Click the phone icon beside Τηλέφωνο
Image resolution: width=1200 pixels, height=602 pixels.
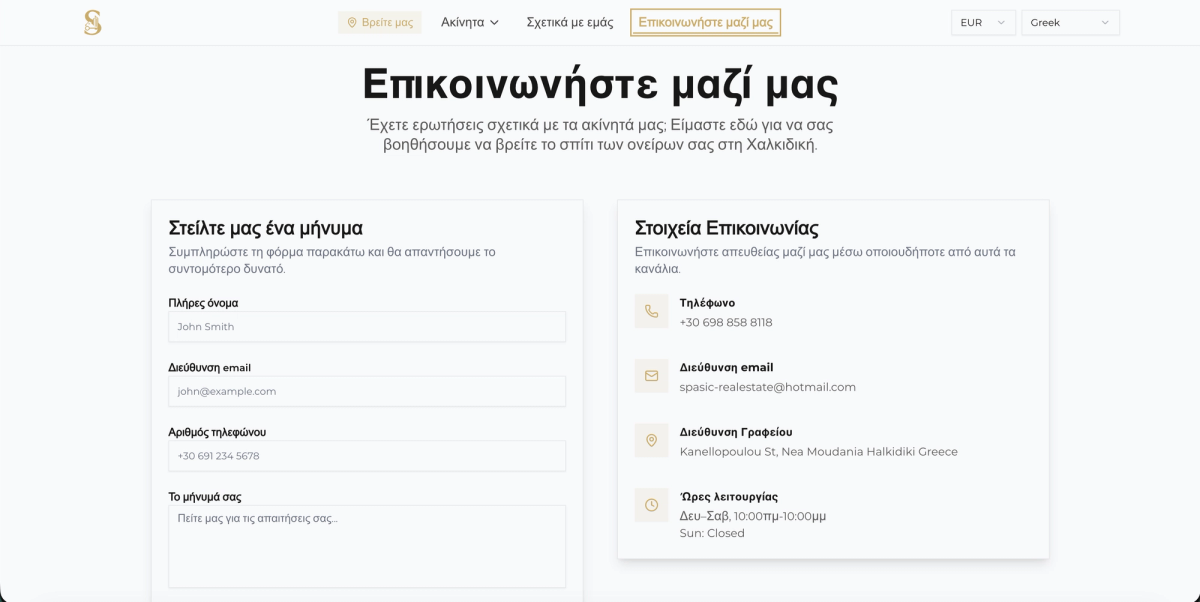click(x=651, y=311)
